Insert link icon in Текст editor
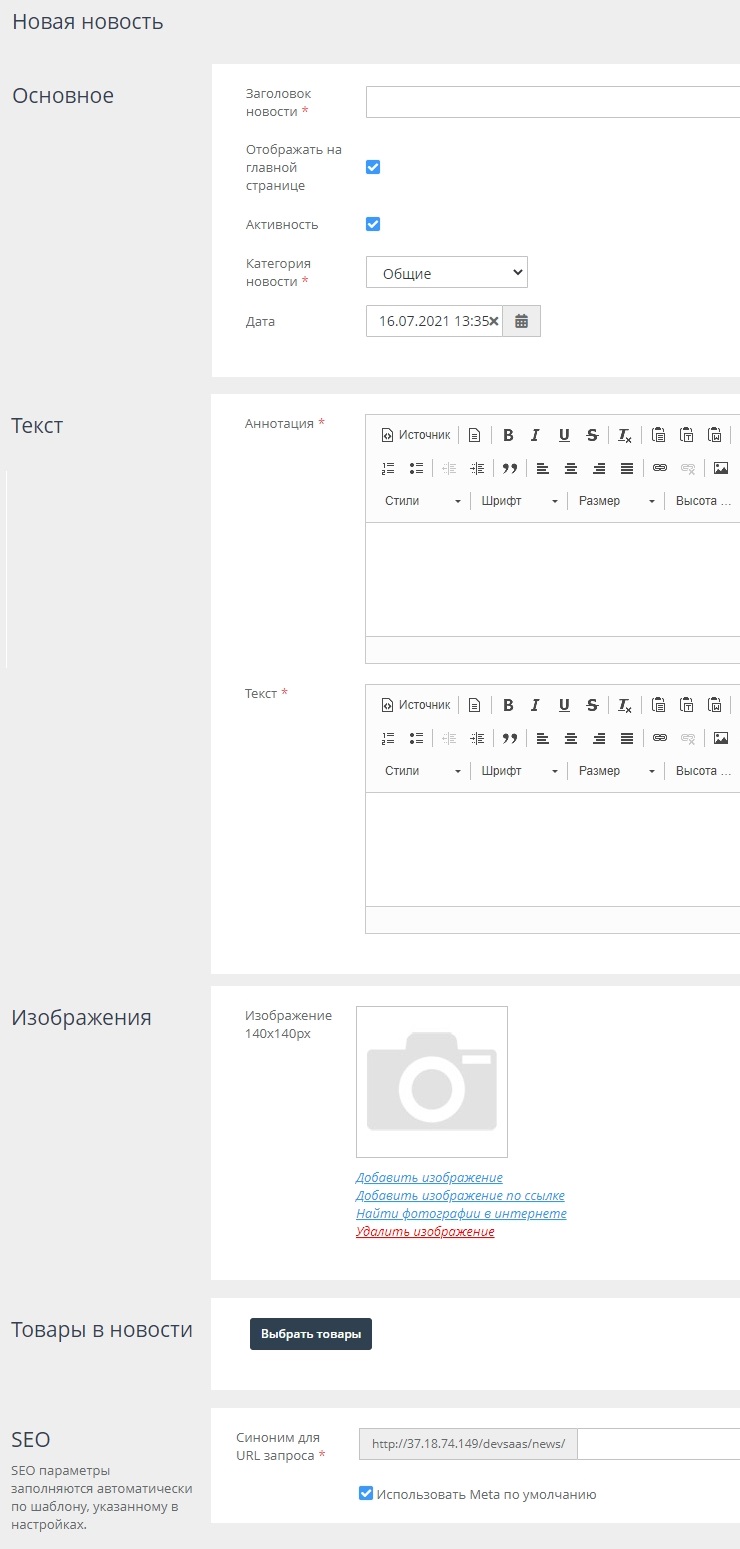 [x=659, y=738]
